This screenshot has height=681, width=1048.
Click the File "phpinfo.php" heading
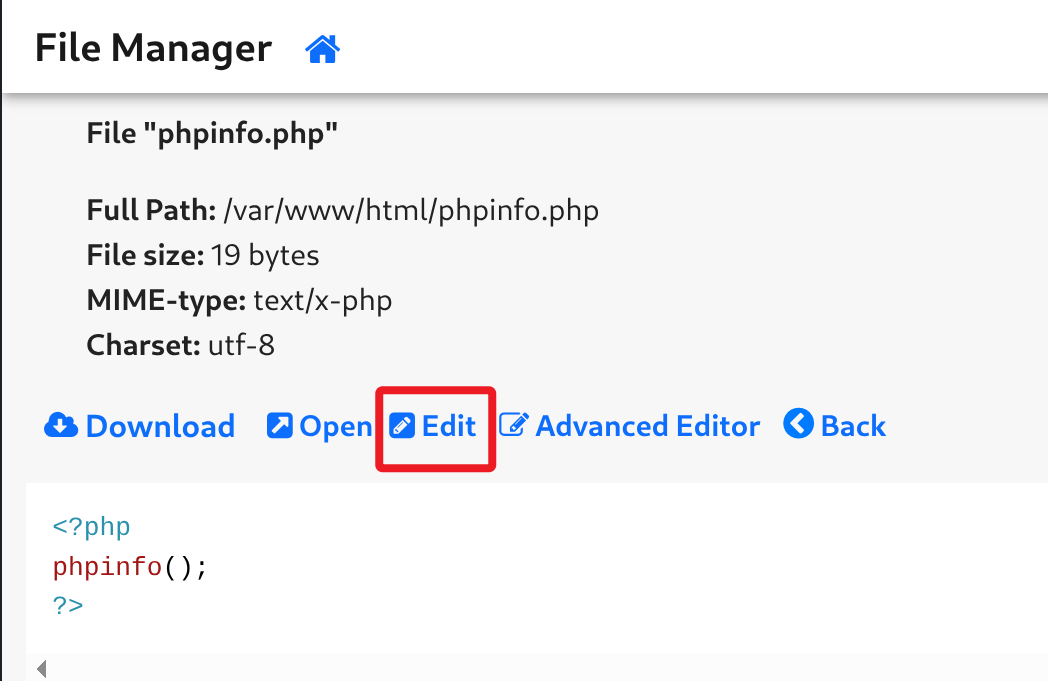(212, 133)
